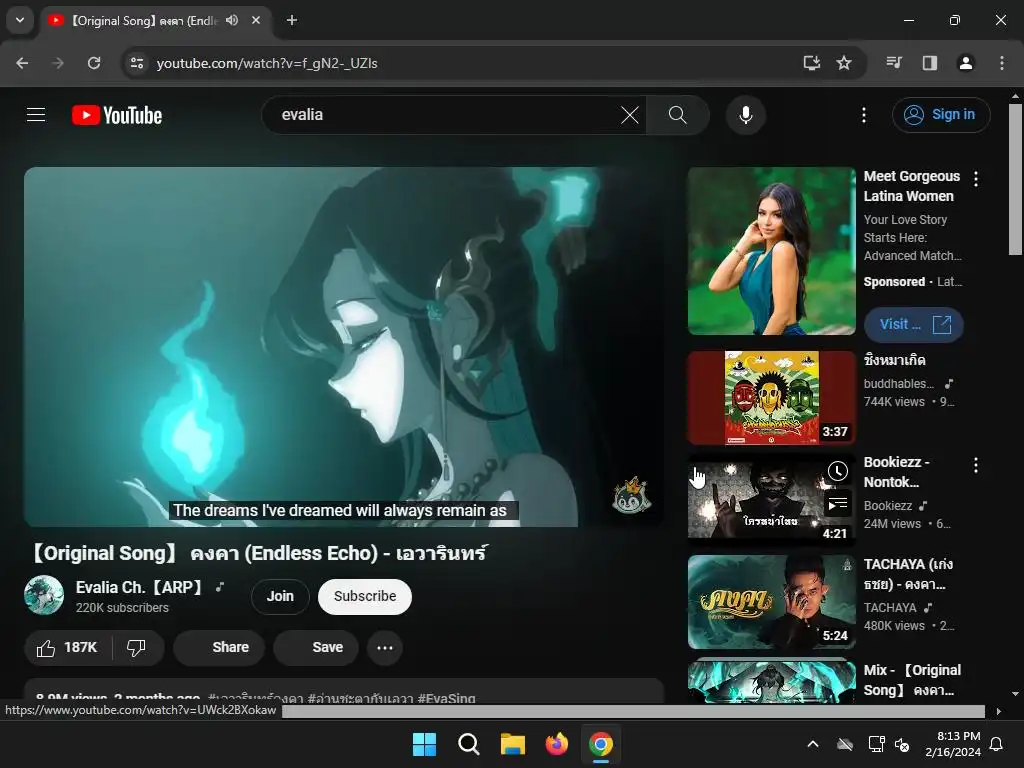Image resolution: width=1024 pixels, height=768 pixels.
Task: Launch Firefox from taskbar
Action: [x=556, y=744]
